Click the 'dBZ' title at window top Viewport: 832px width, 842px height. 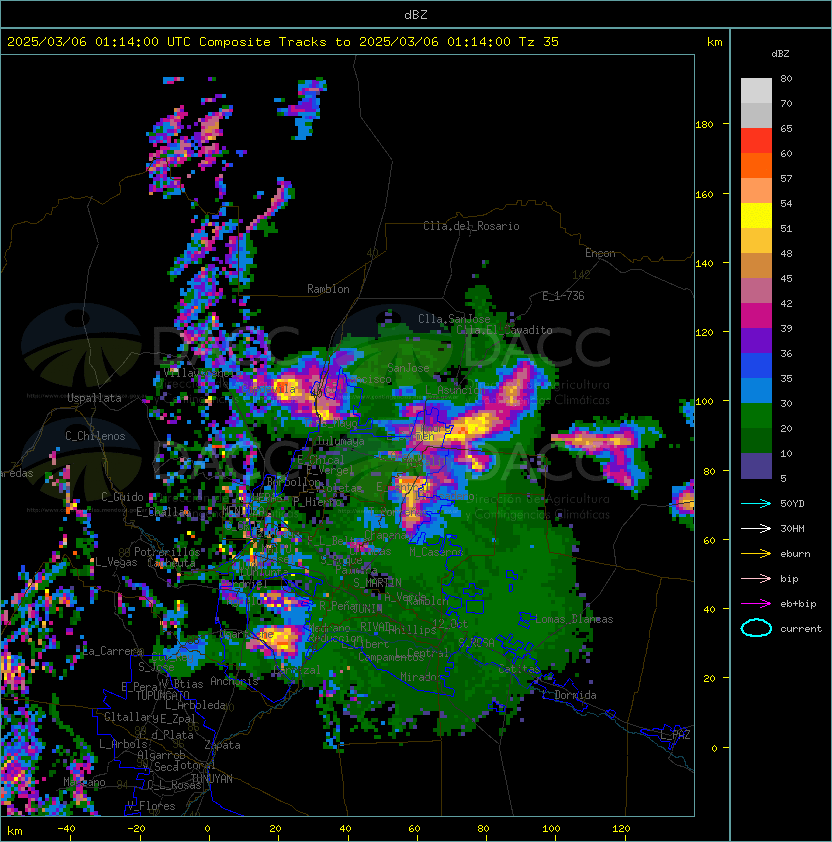click(x=416, y=14)
